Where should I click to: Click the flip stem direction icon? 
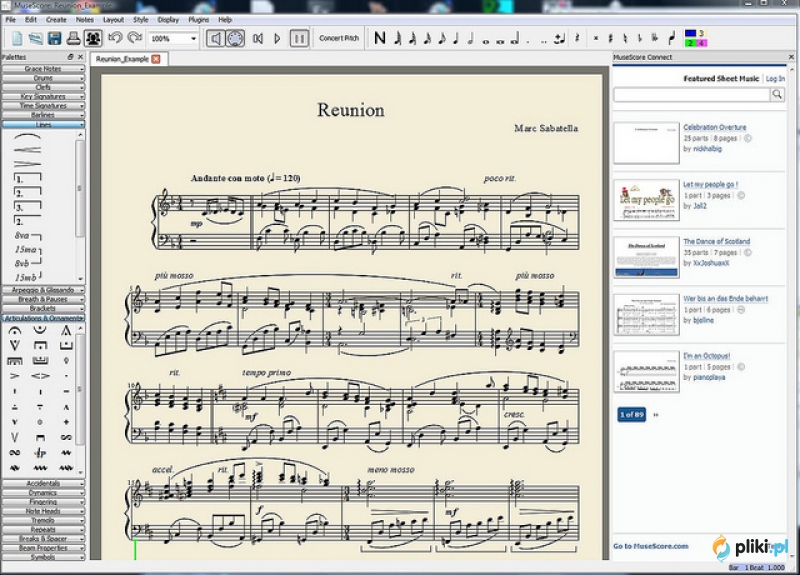(x=672, y=38)
